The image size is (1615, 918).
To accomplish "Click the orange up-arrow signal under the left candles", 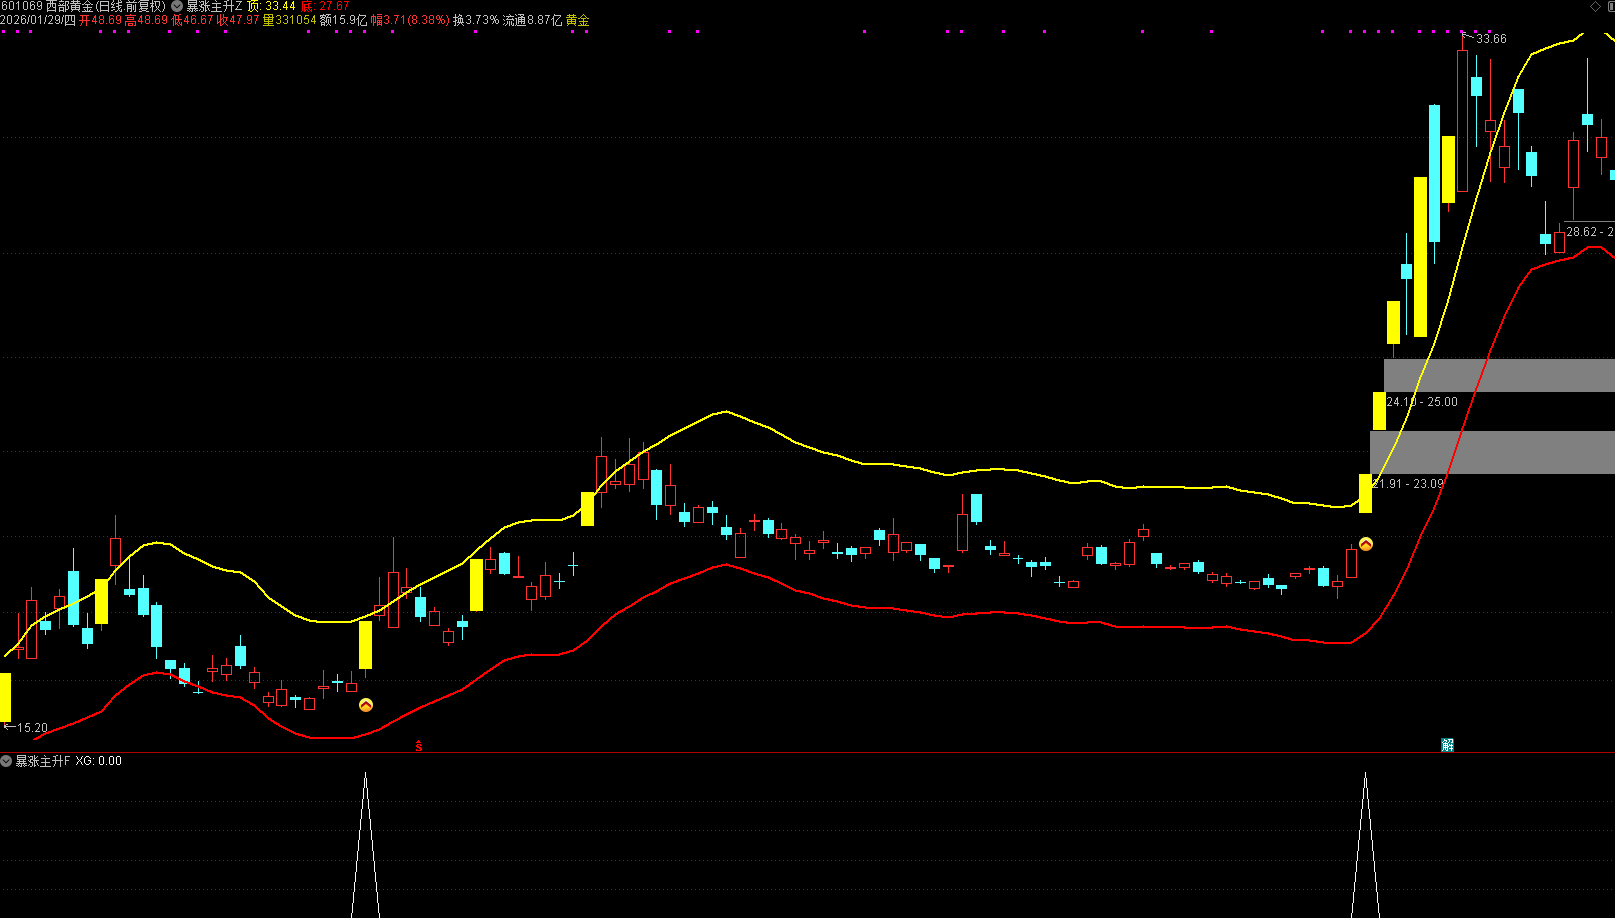I will 366,705.
